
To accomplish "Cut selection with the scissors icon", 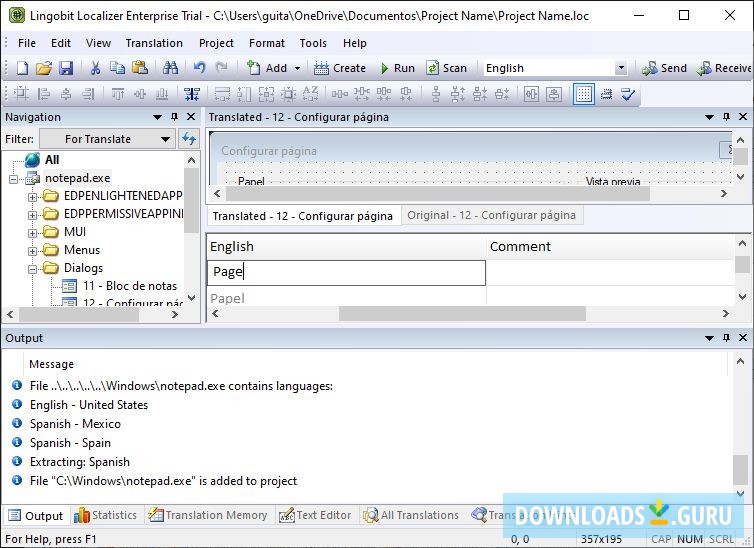I will click(95, 68).
